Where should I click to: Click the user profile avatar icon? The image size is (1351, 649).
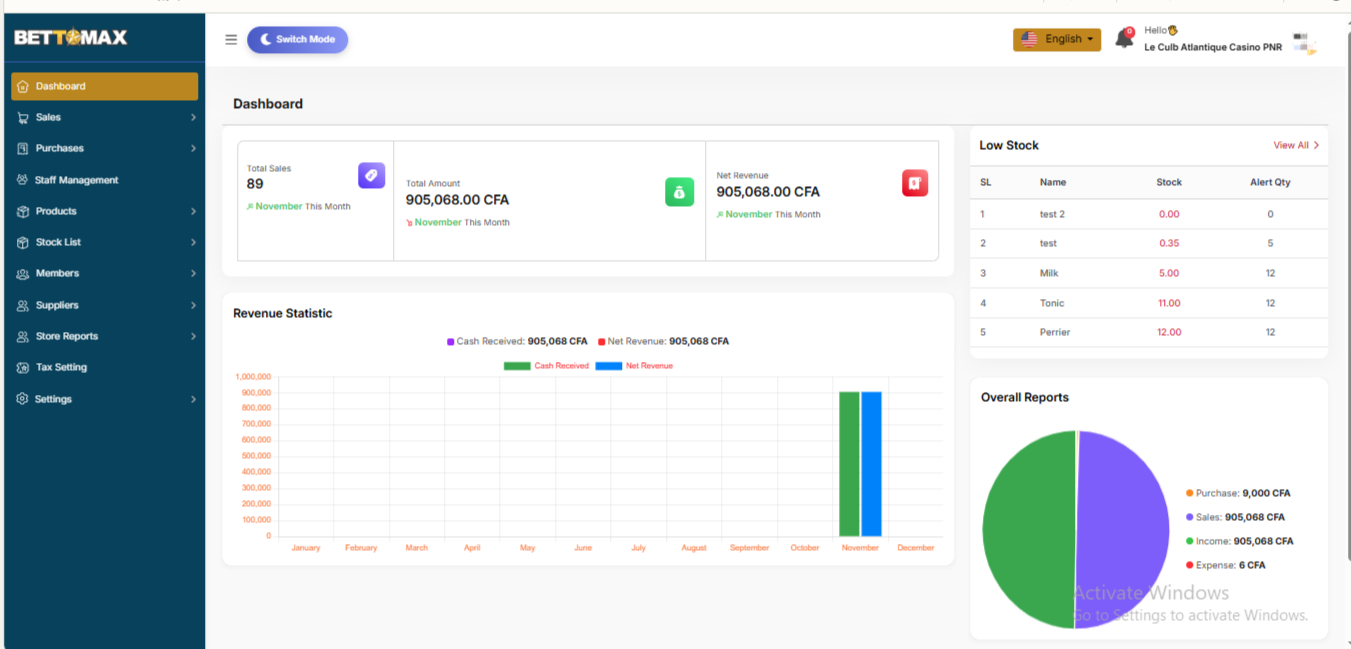pyautogui.click(x=1303, y=43)
